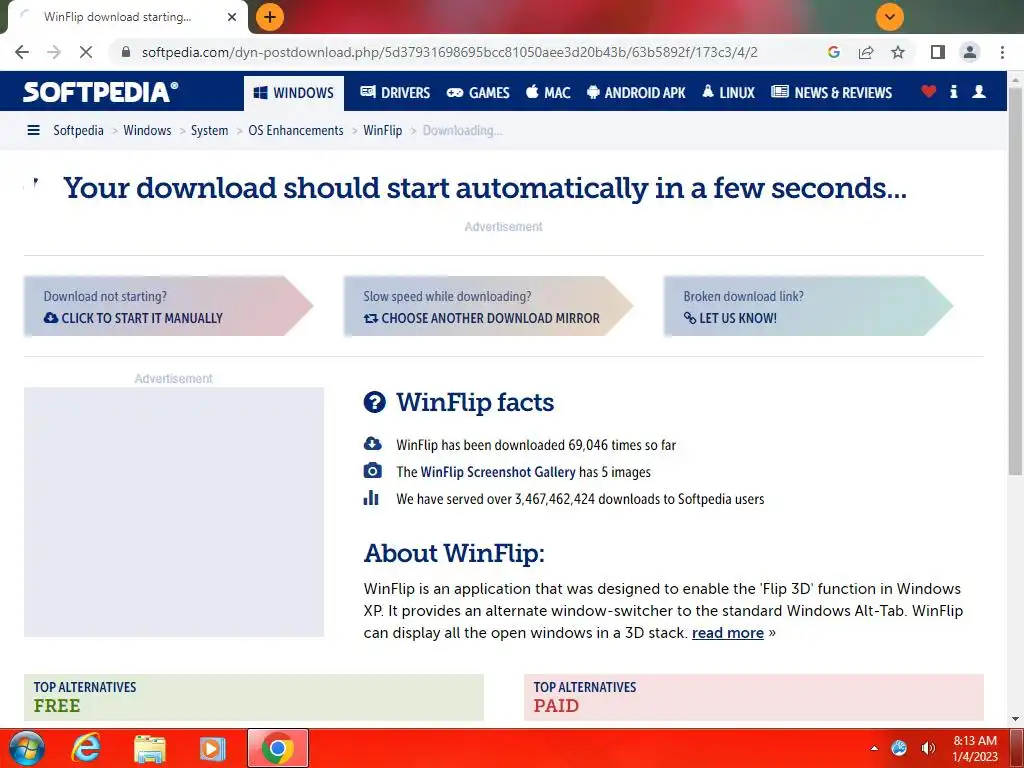Open the Drivers section

pyautogui.click(x=395, y=93)
